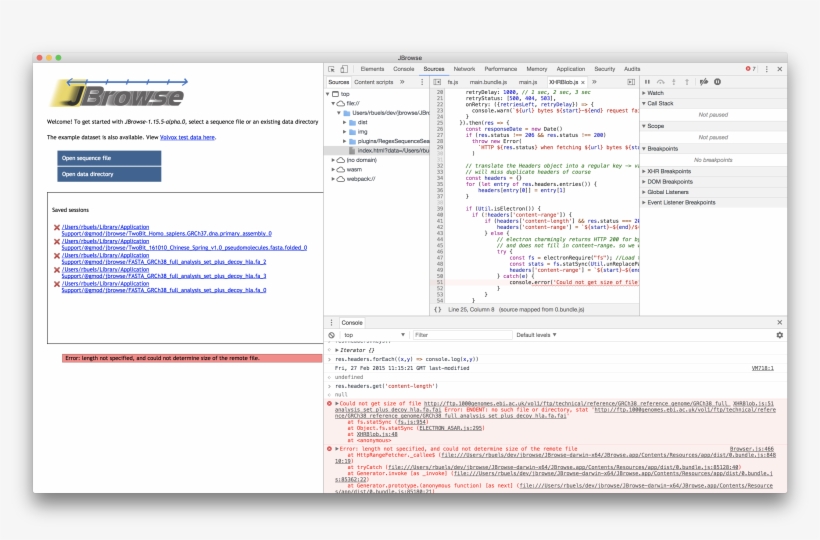Open DevTools three-dot customize menu

(x=767, y=69)
